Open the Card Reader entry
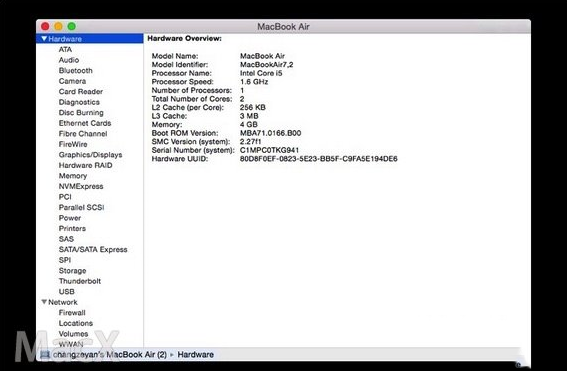The image size is (567, 372). coord(81,91)
